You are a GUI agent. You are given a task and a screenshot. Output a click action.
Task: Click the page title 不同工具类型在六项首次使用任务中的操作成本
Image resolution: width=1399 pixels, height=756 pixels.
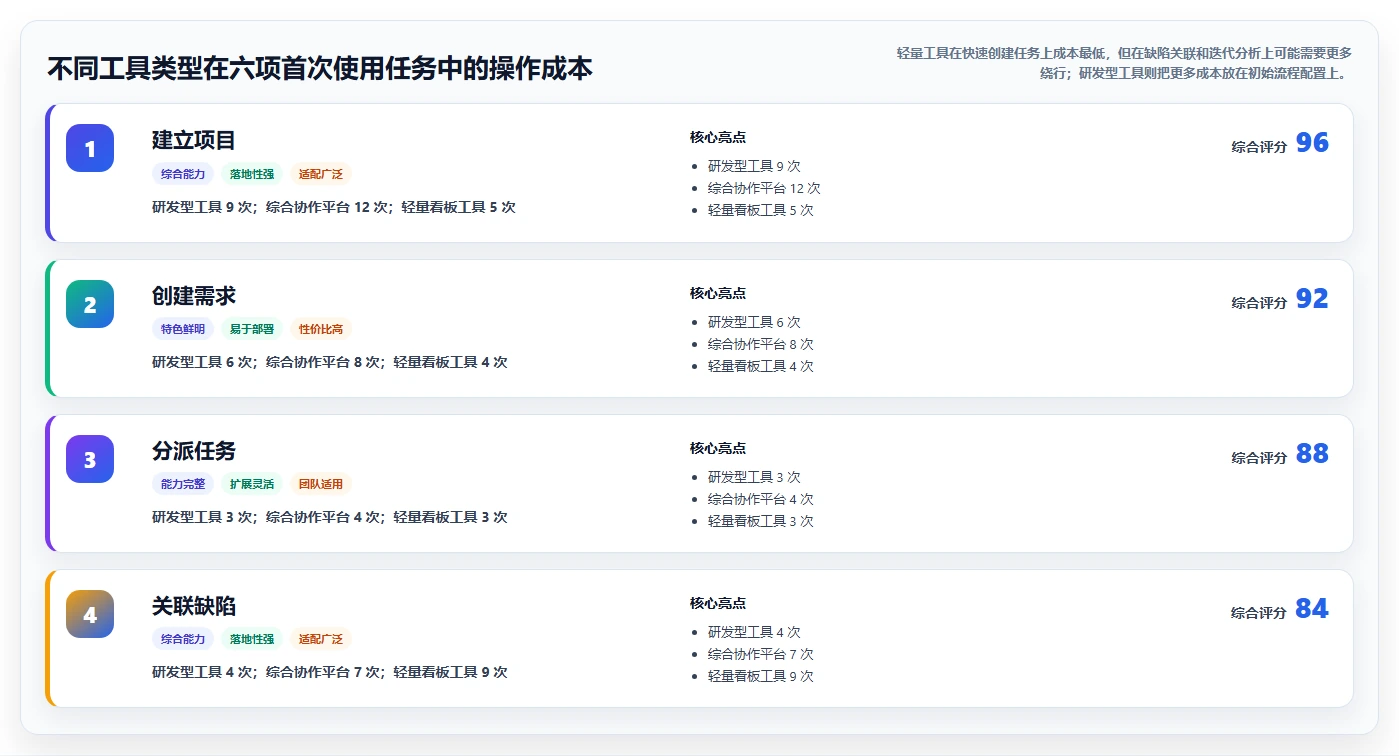tap(320, 68)
